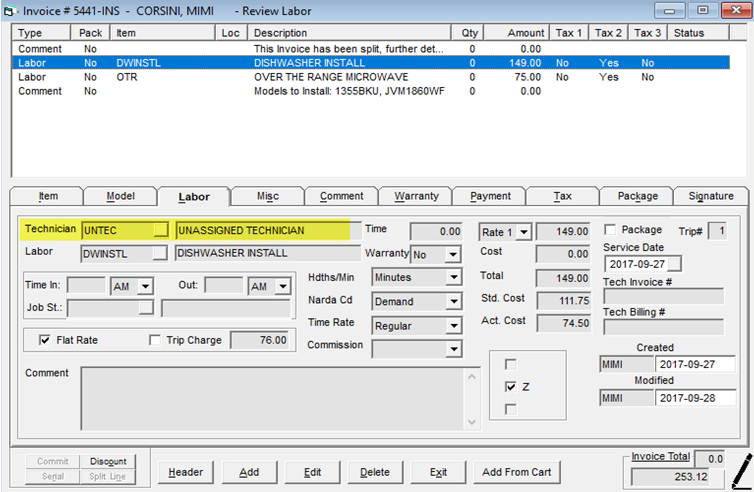
Task: Open the Signature tab
Action: pyautogui.click(x=711, y=196)
